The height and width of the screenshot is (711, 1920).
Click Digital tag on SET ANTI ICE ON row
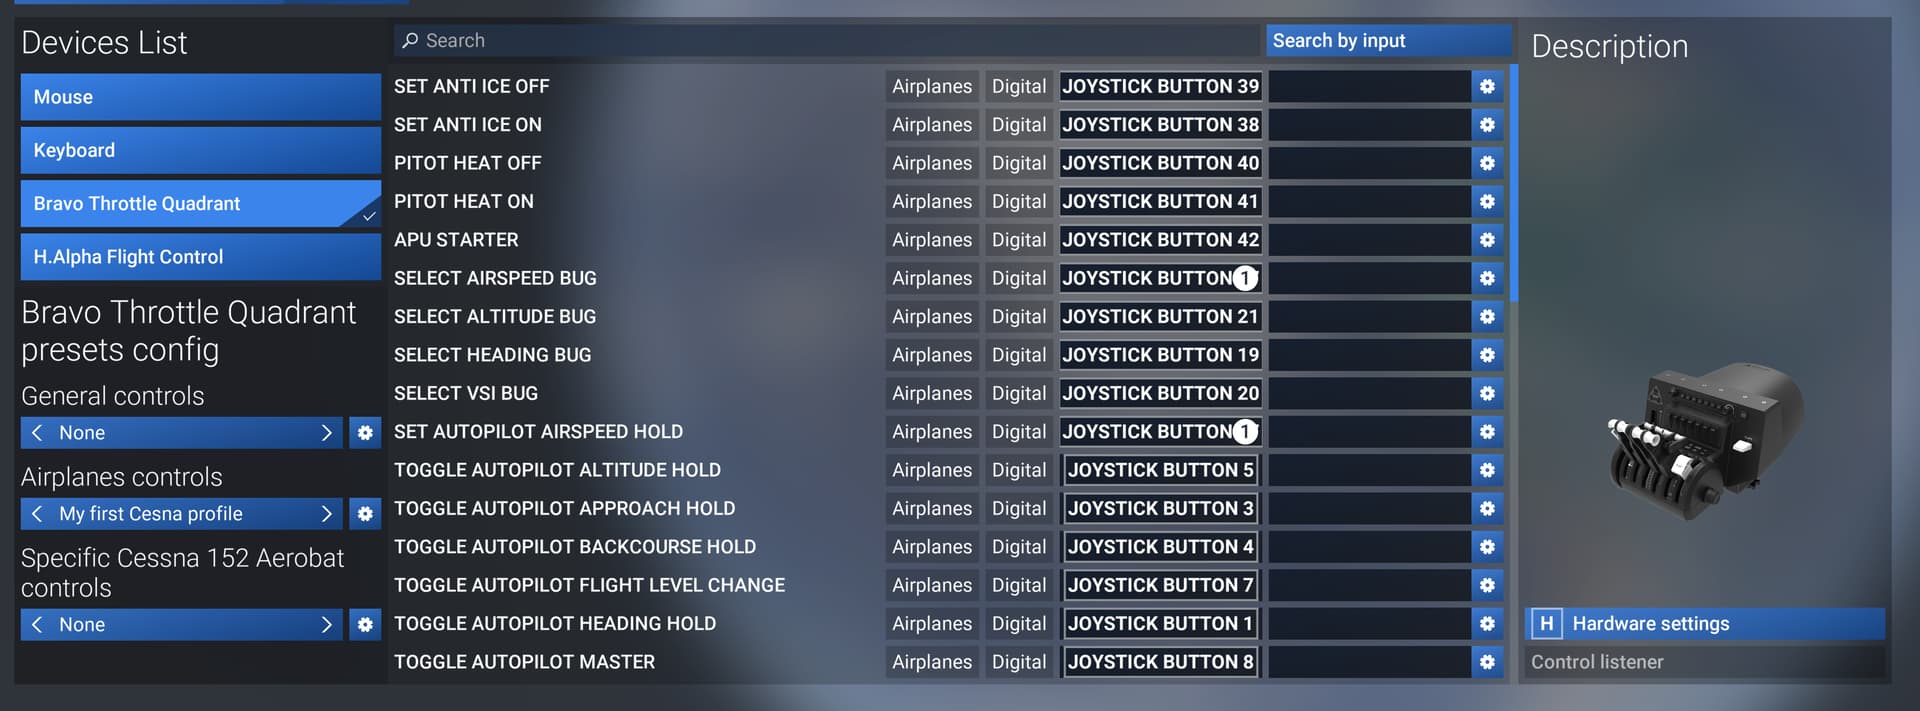click(1019, 125)
